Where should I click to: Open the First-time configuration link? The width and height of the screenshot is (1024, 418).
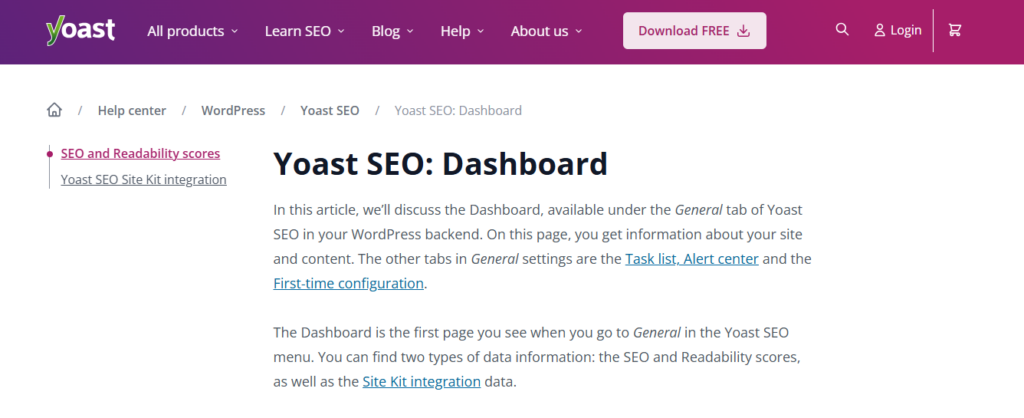coord(348,283)
